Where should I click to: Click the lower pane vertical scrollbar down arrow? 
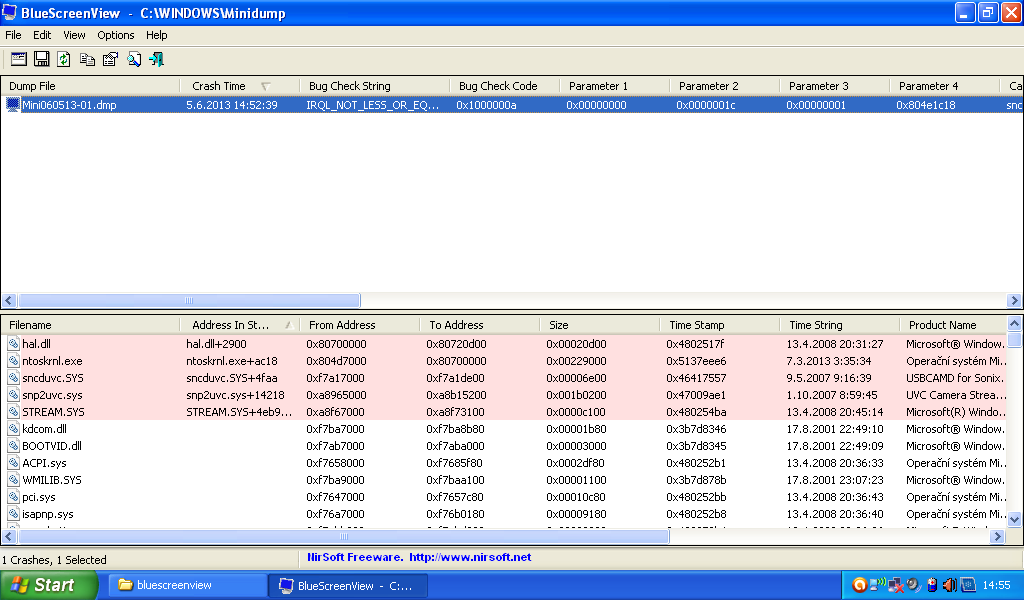[x=1015, y=519]
